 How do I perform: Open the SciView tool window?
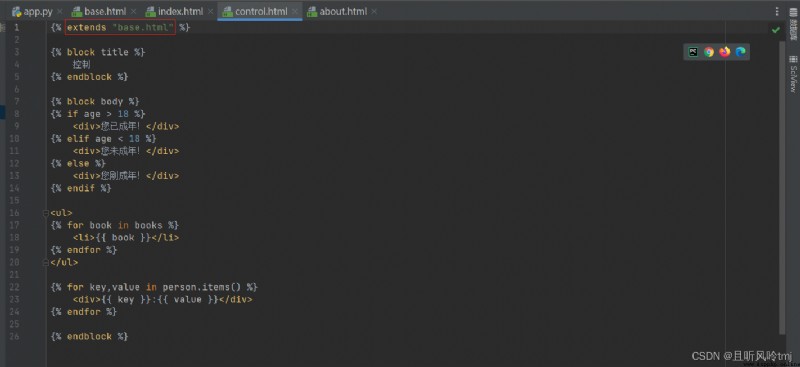[x=793, y=74]
